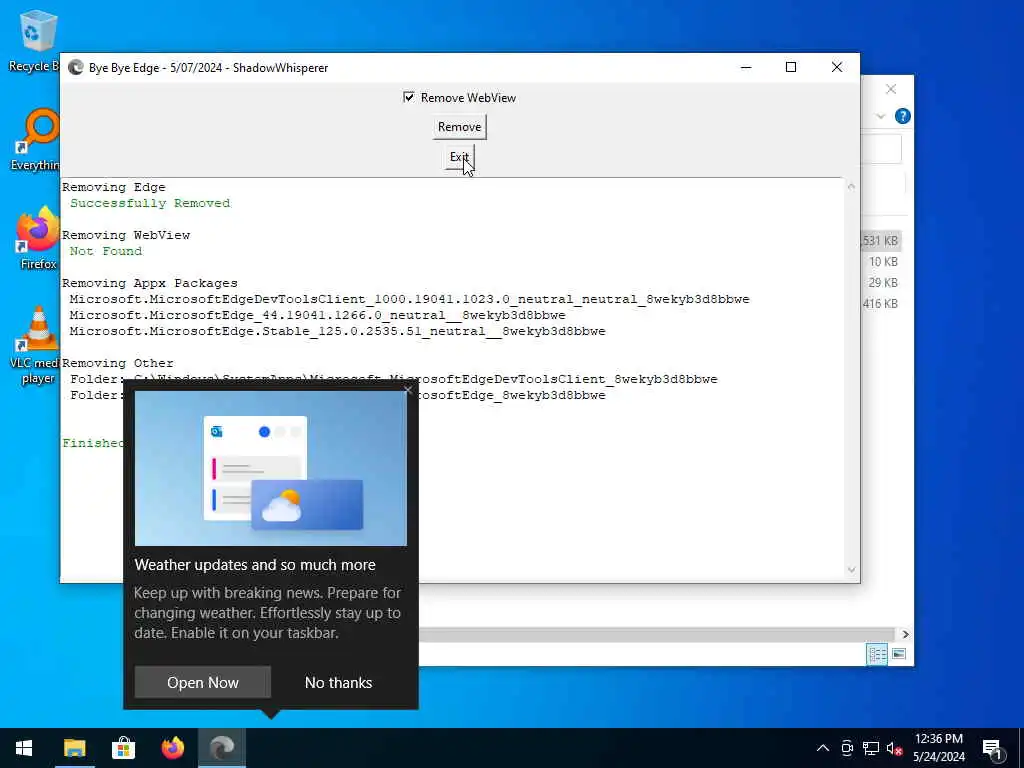Choose No thanks in weather popup
This screenshot has width=1024, height=768.
point(338,682)
